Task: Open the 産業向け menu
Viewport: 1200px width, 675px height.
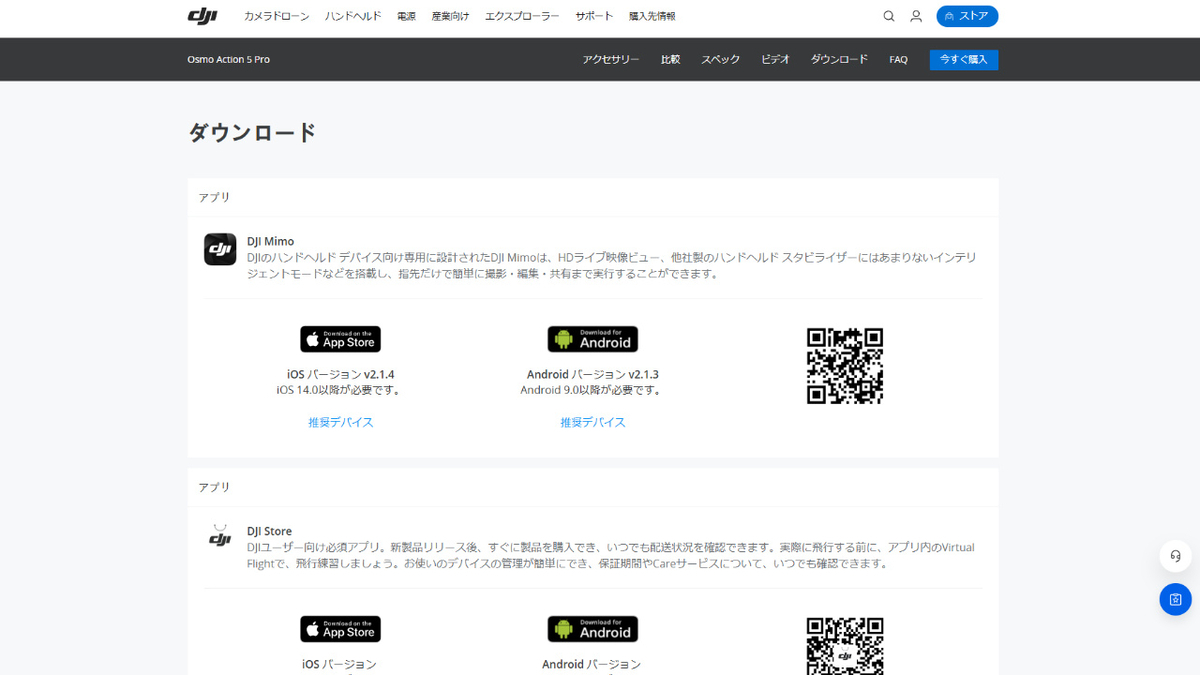Action: tap(450, 17)
